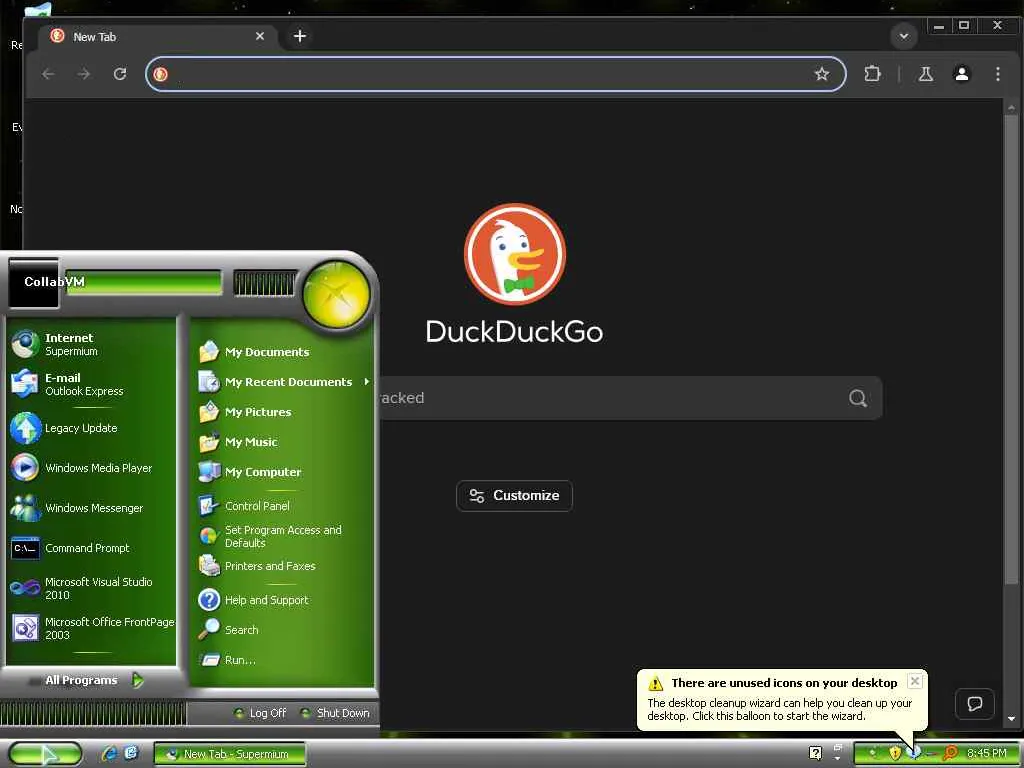Viewport: 1024px width, 768px height.
Task: Open the browser profile icon
Action: pos(961,74)
